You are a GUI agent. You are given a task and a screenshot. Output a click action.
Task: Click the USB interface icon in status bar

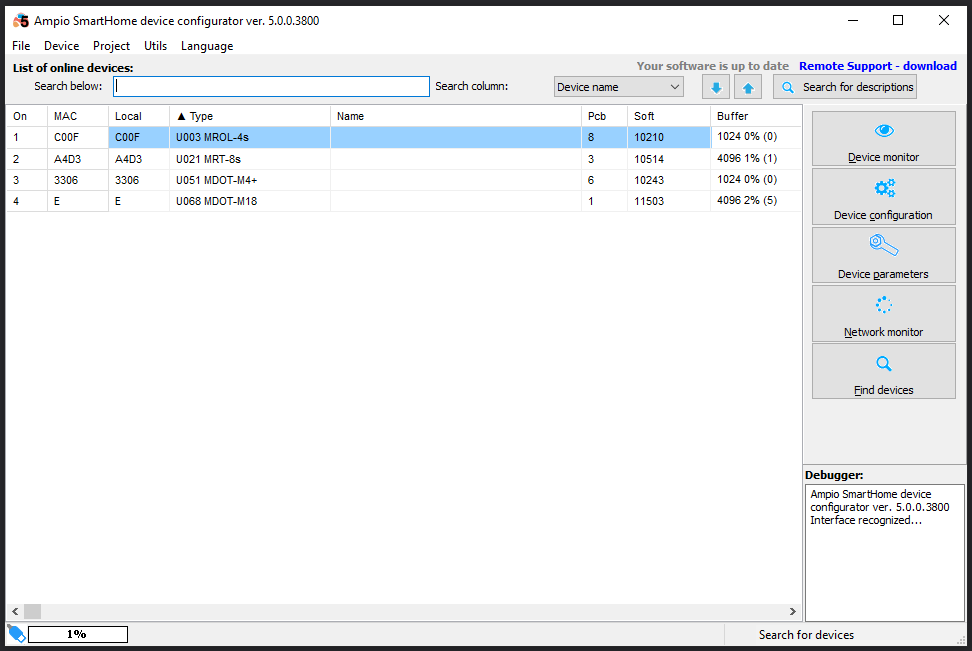click(16, 634)
